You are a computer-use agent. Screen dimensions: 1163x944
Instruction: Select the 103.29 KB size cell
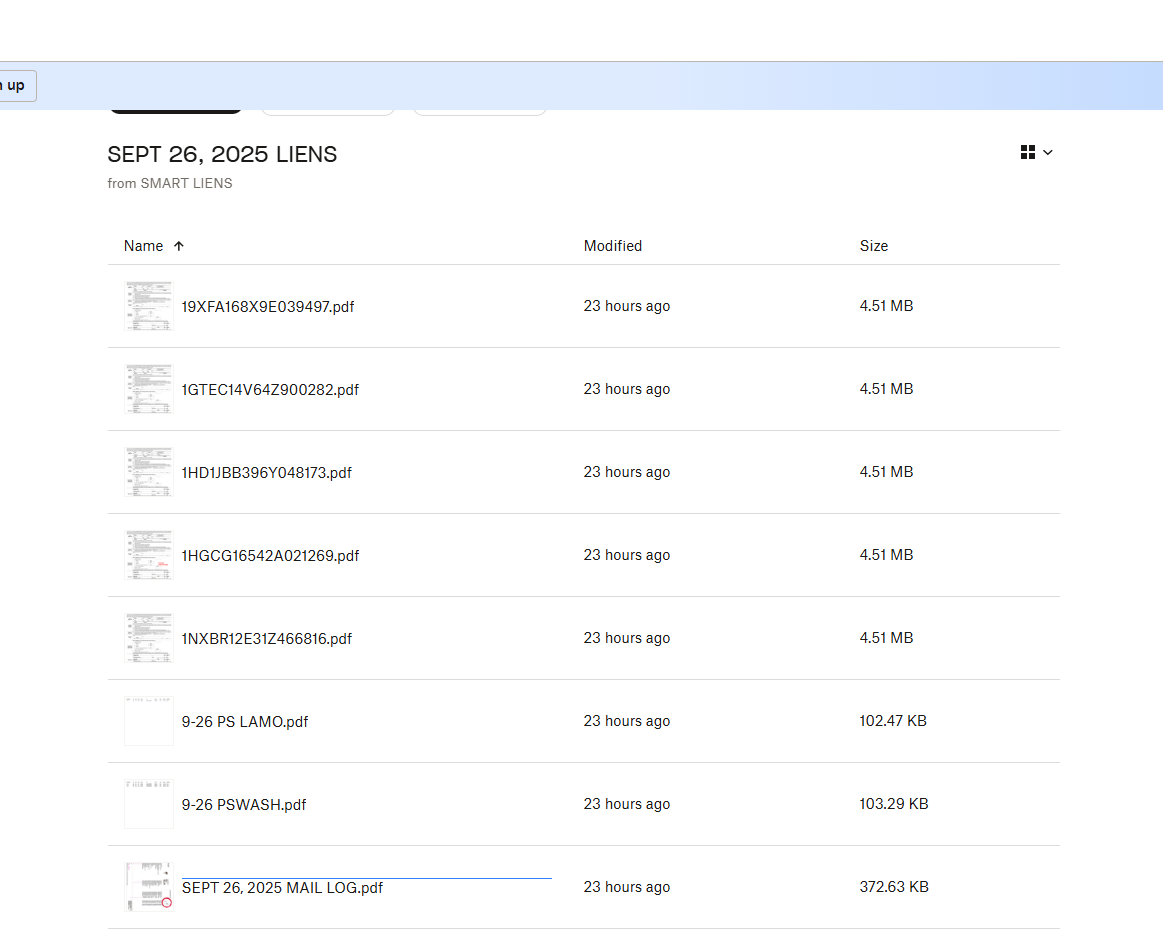(x=894, y=805)
